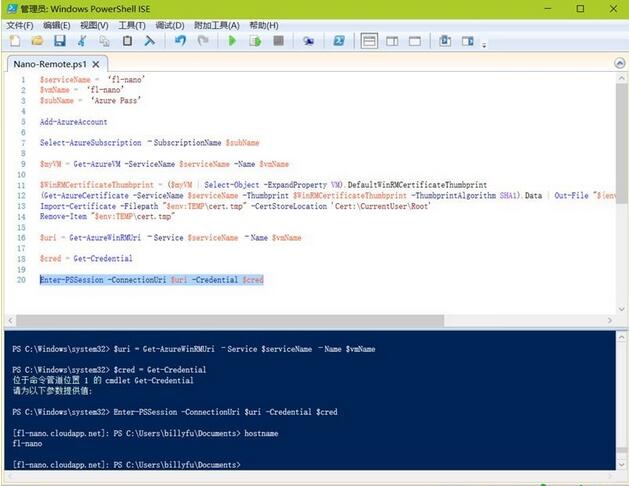
Task: Open the 附加工具(A) menu
Action: 217,26
